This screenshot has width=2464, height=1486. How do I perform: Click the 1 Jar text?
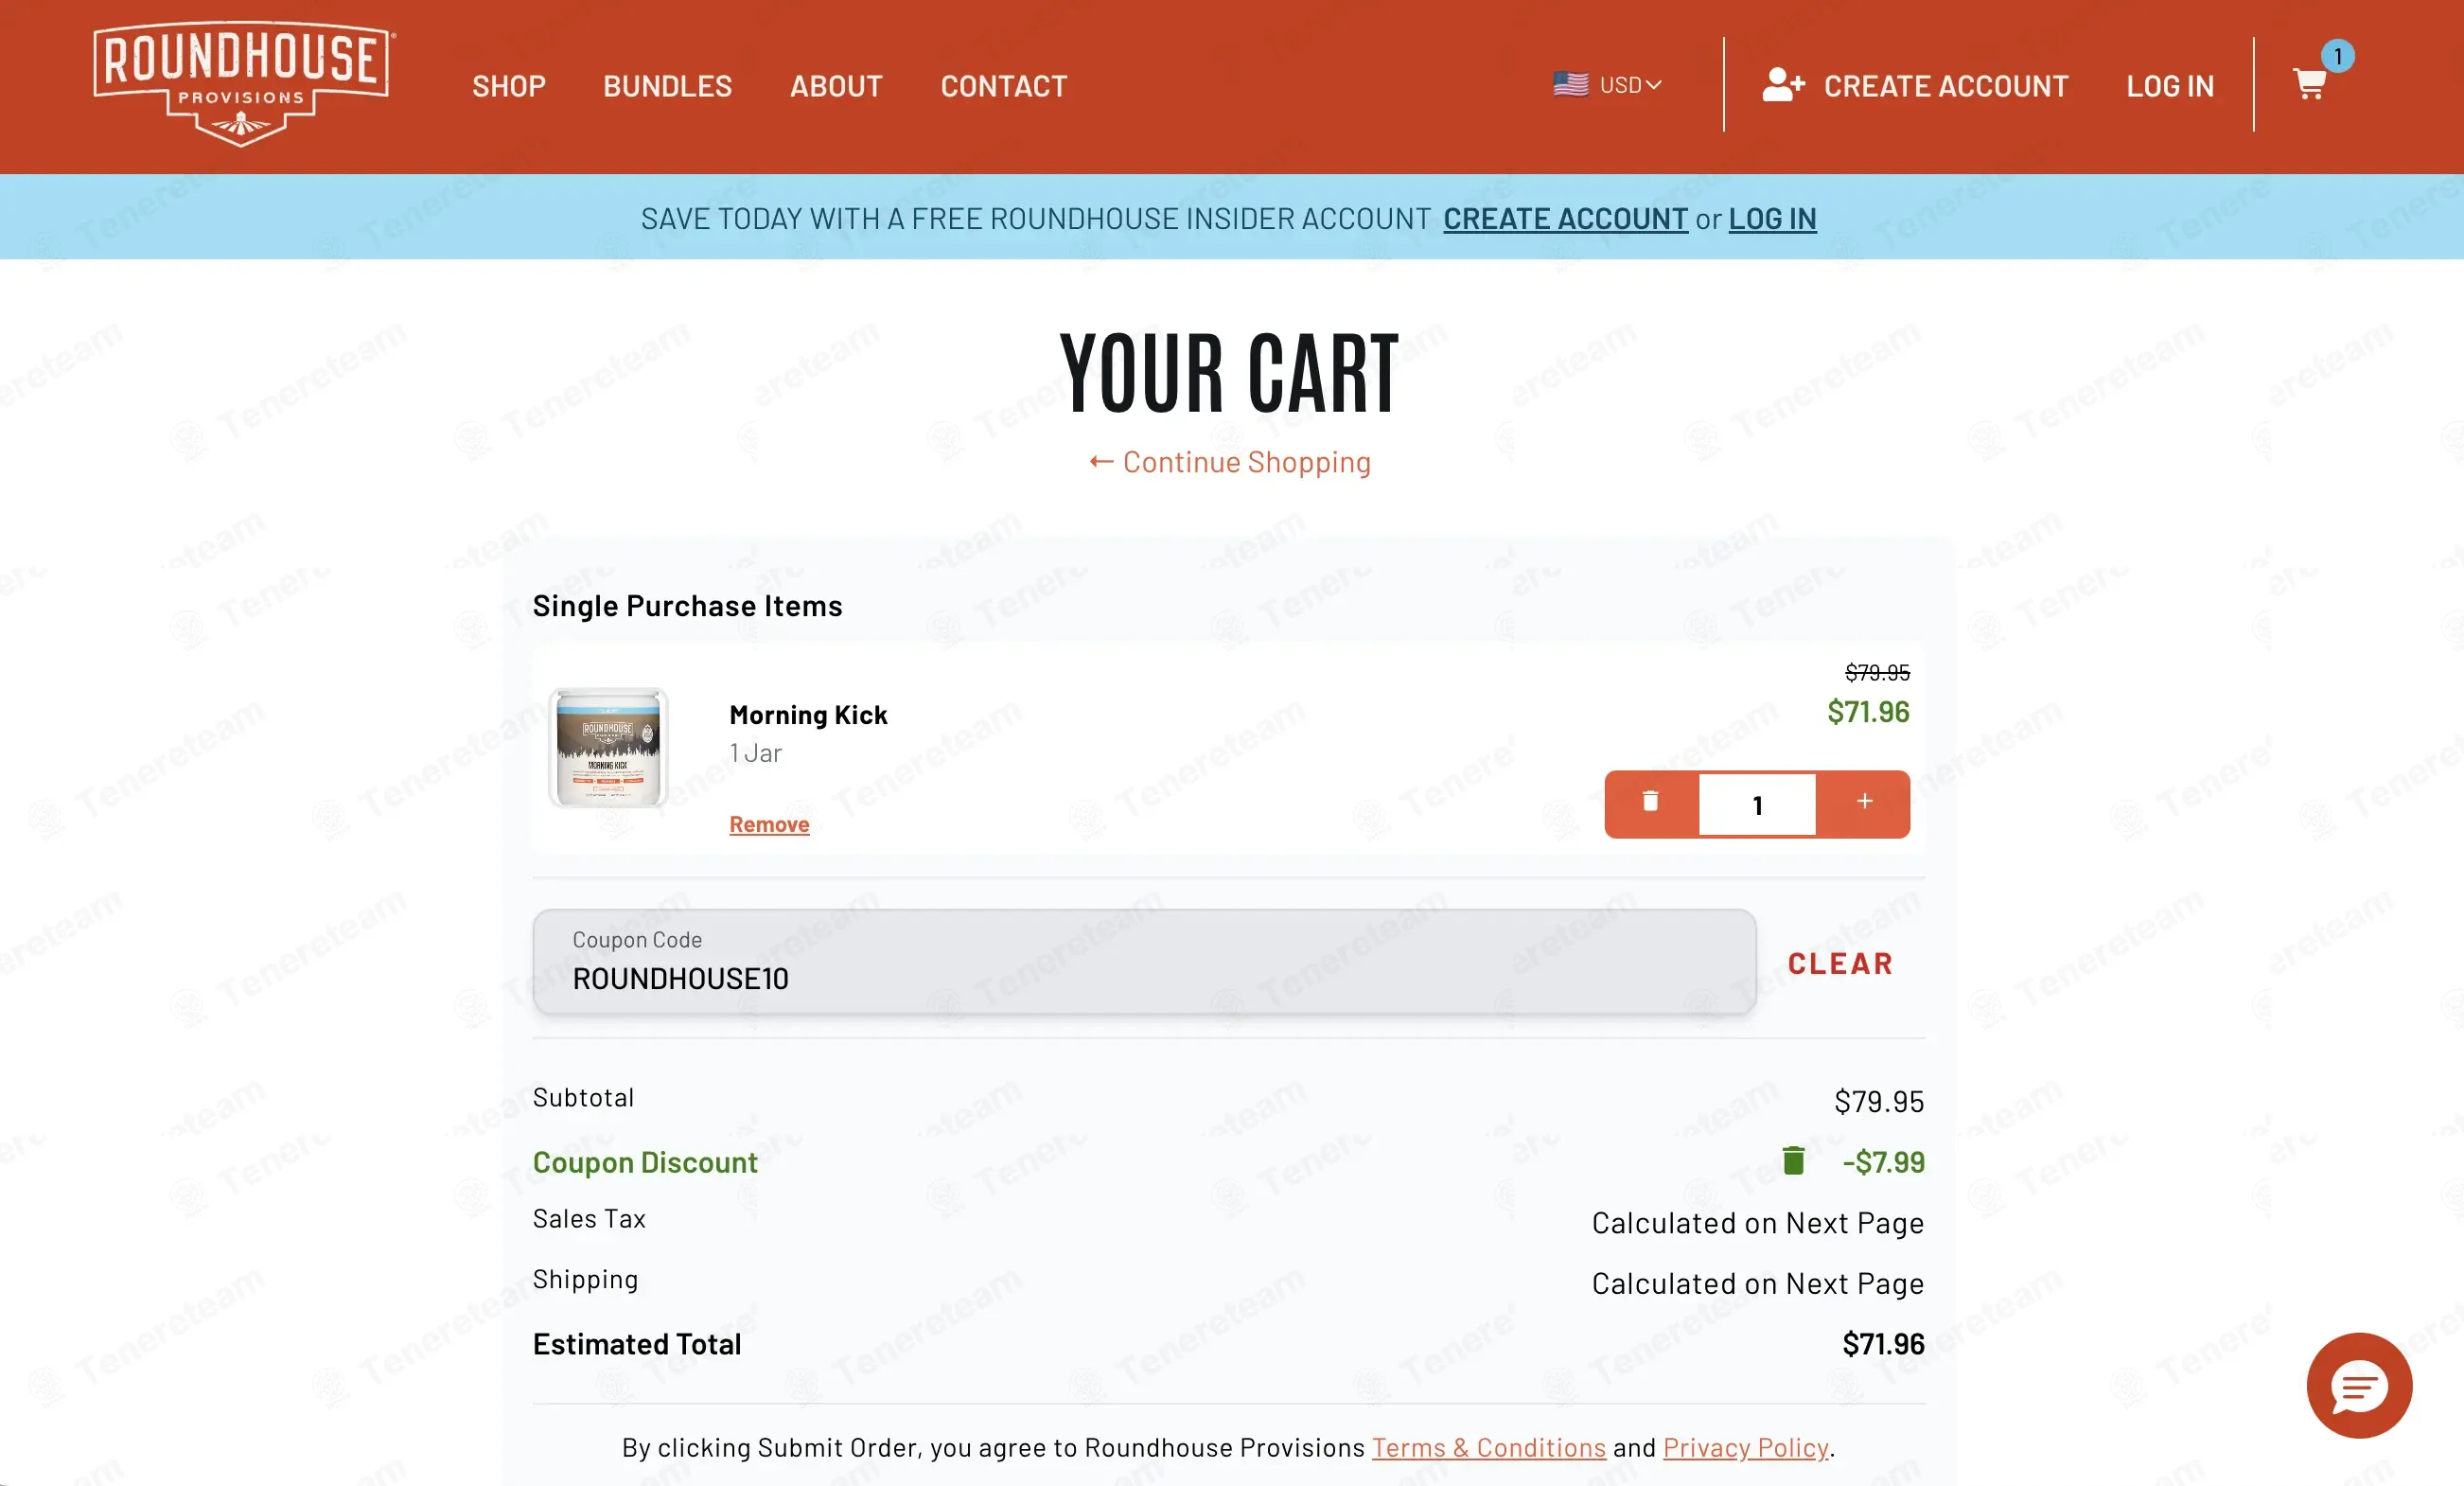pyautogui.click(x=755, y=753)
